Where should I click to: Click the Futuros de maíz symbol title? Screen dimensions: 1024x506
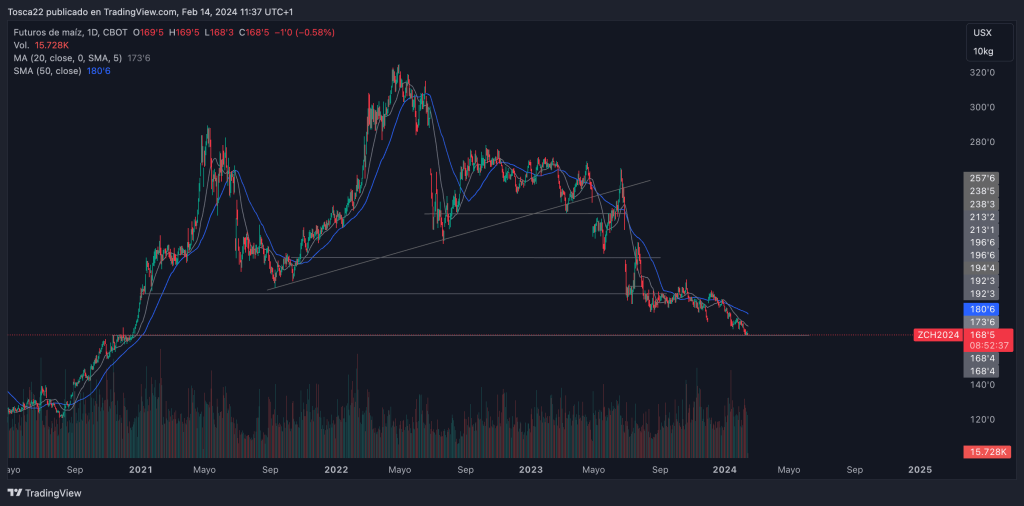[x=54, y=32]
